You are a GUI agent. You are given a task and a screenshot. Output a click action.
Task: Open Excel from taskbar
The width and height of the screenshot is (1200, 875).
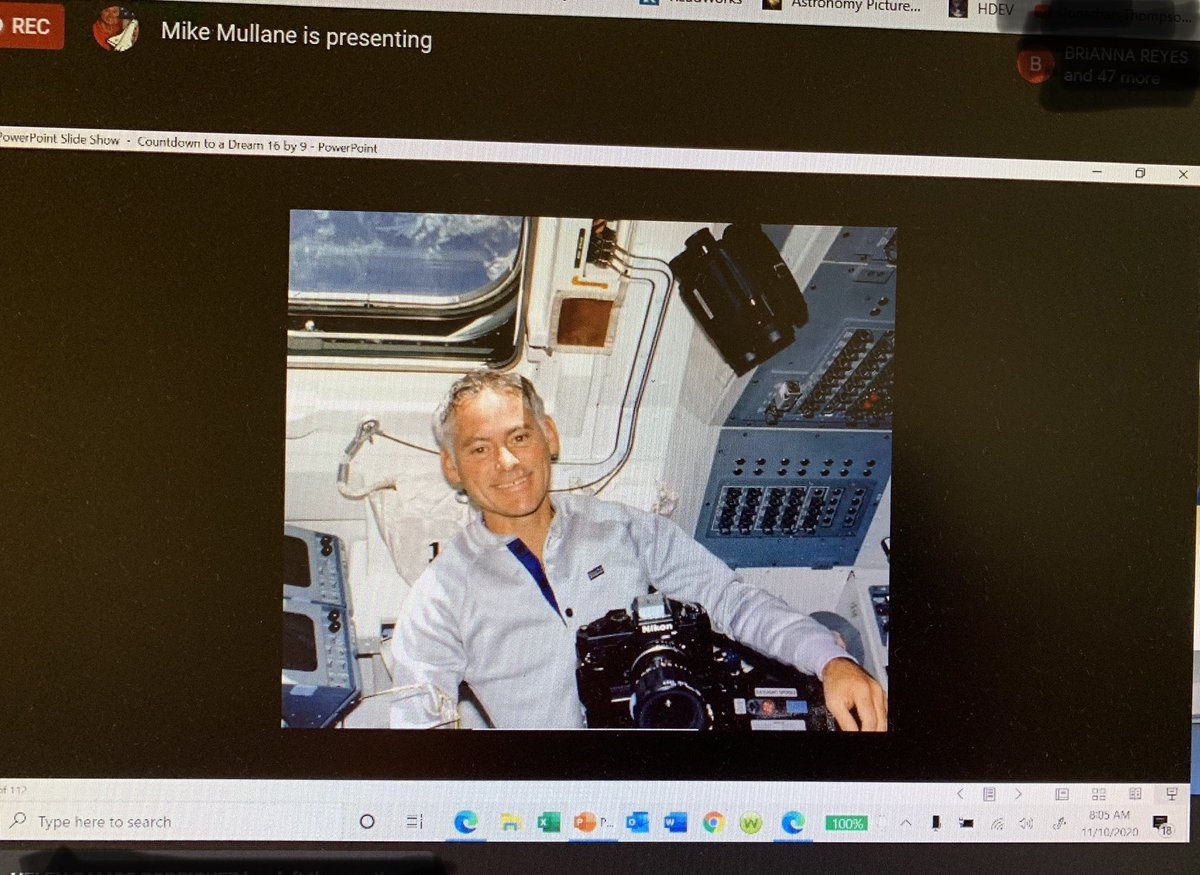pyautogui.click(x=548, y=823)
